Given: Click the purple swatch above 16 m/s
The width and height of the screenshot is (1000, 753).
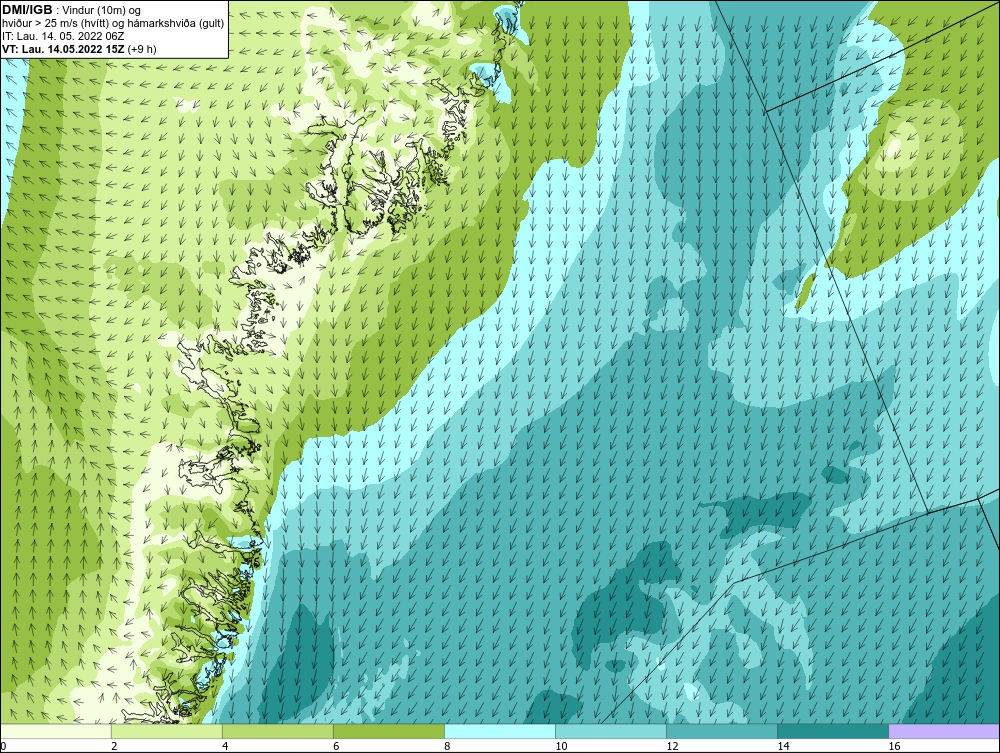Looking at the screenshot, I should click(x=944, y=731).
